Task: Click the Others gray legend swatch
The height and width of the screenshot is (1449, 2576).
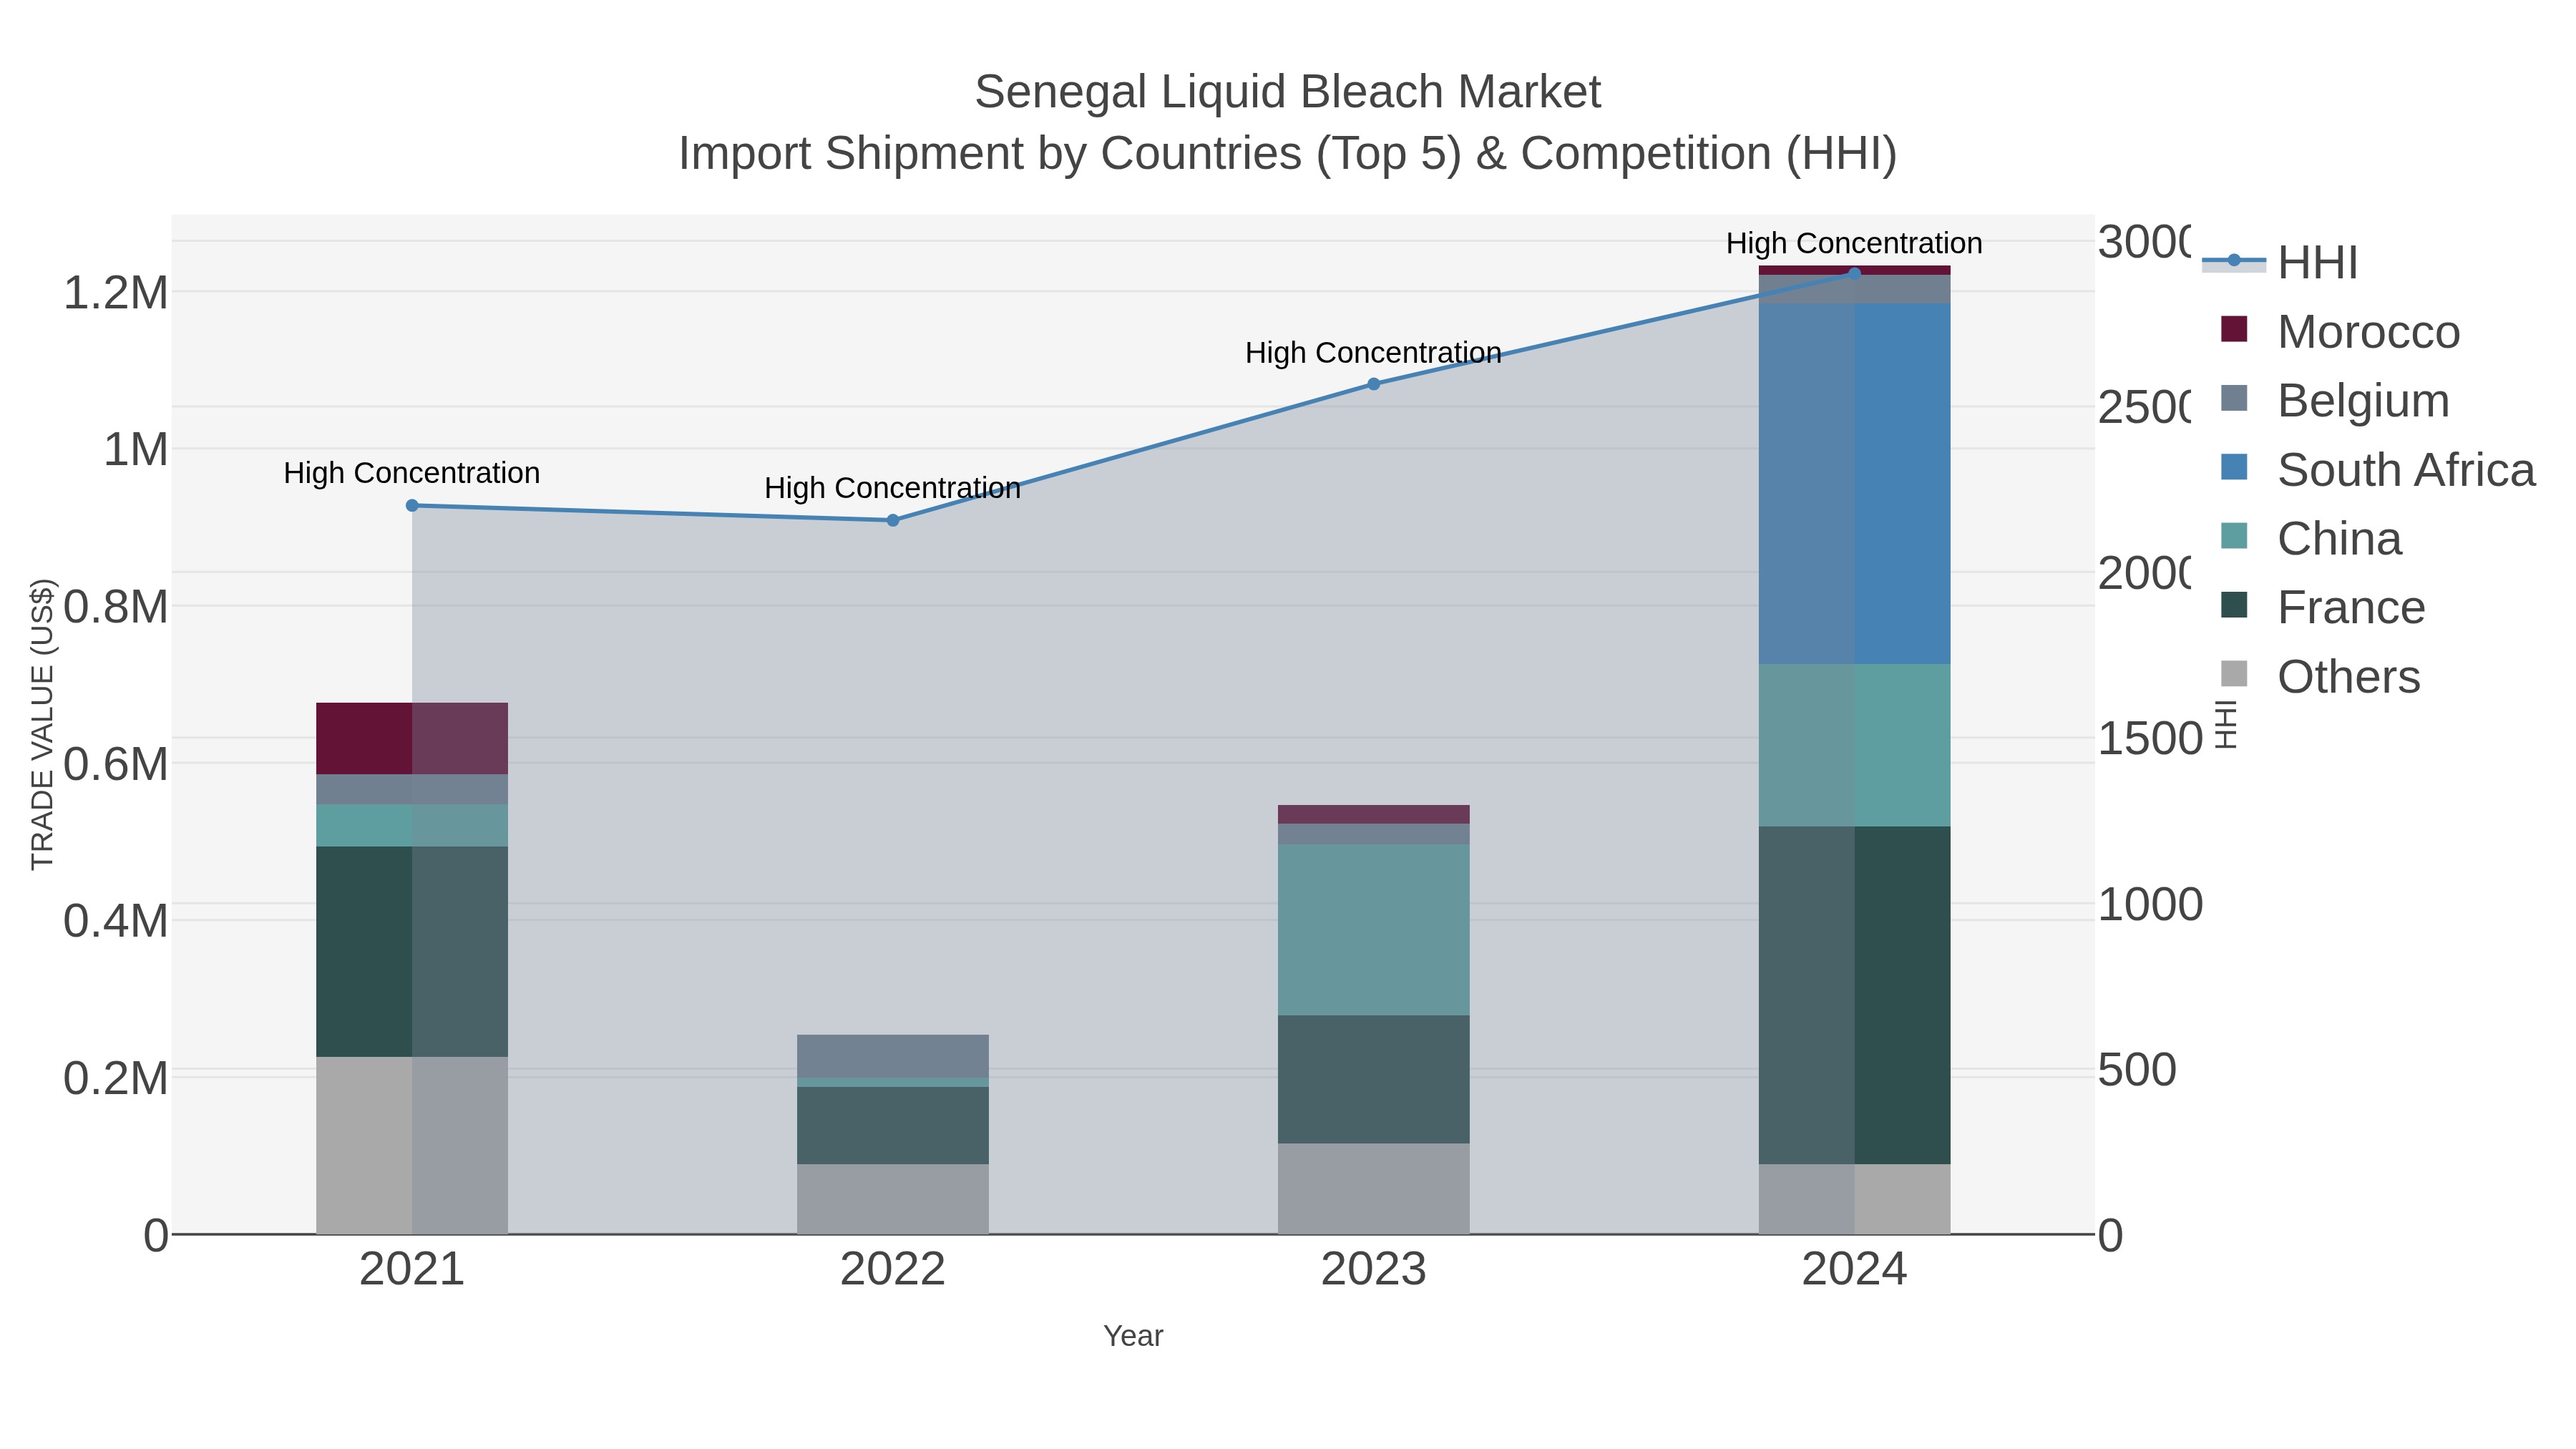Action: coord(2234,674)
